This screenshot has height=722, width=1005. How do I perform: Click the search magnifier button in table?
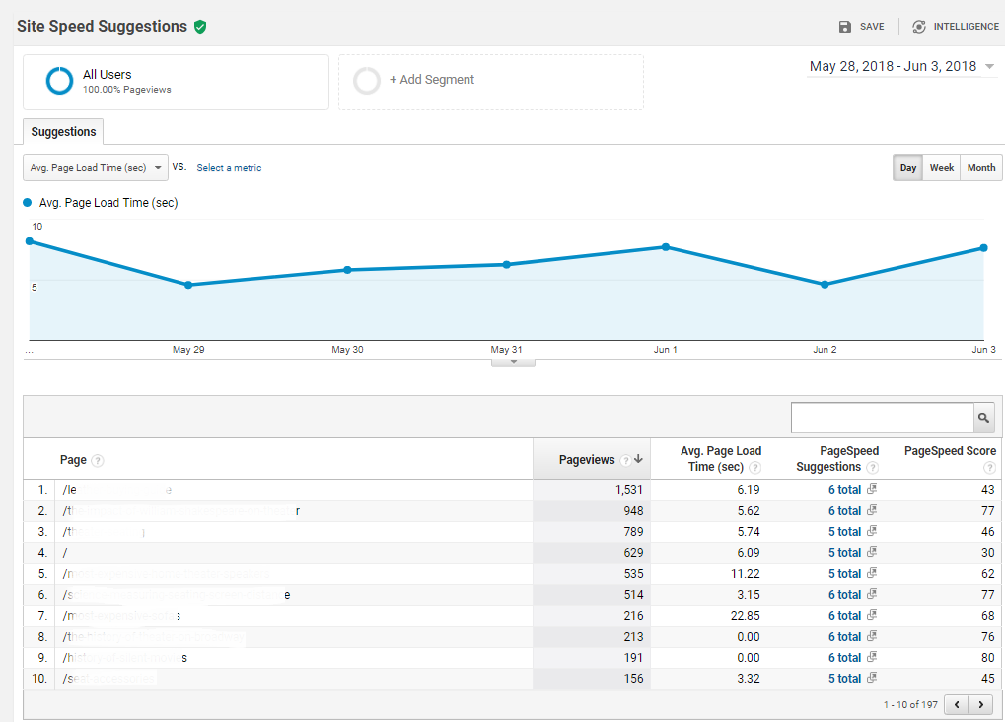pyautogui.click(x=984, y=418)
